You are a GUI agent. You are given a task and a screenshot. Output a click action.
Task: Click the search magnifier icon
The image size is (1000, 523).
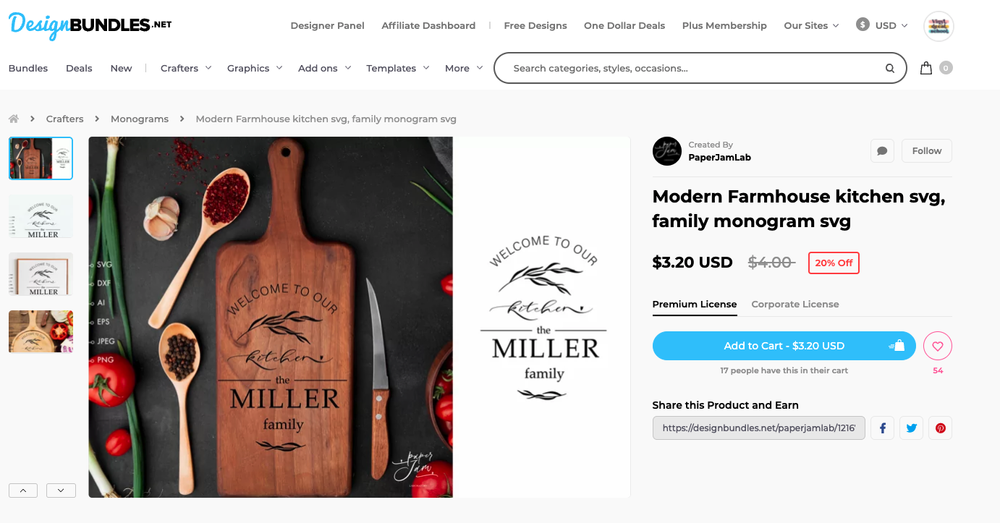coord(889,68)
